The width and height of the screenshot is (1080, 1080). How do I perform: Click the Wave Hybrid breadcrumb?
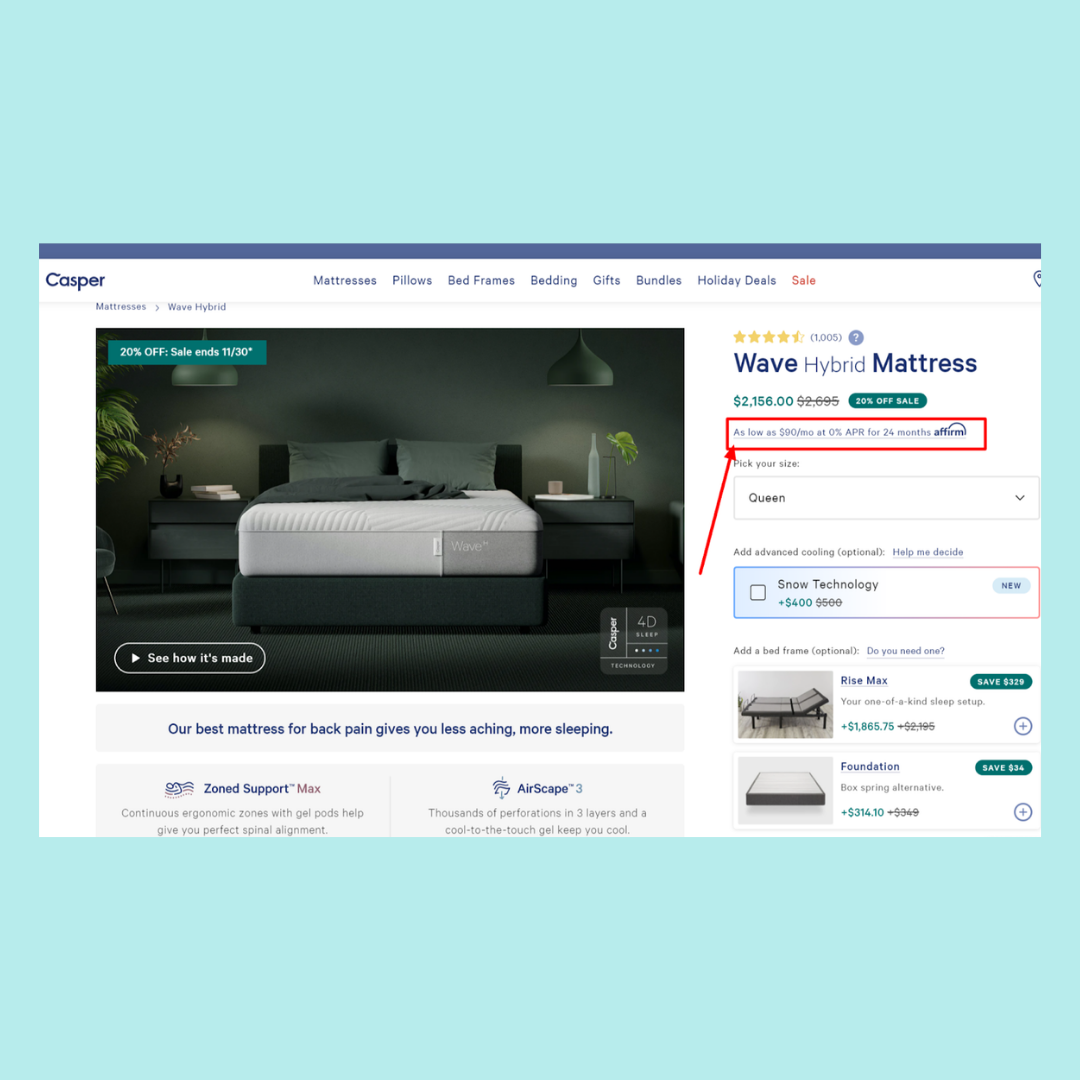tap(196, 307)
